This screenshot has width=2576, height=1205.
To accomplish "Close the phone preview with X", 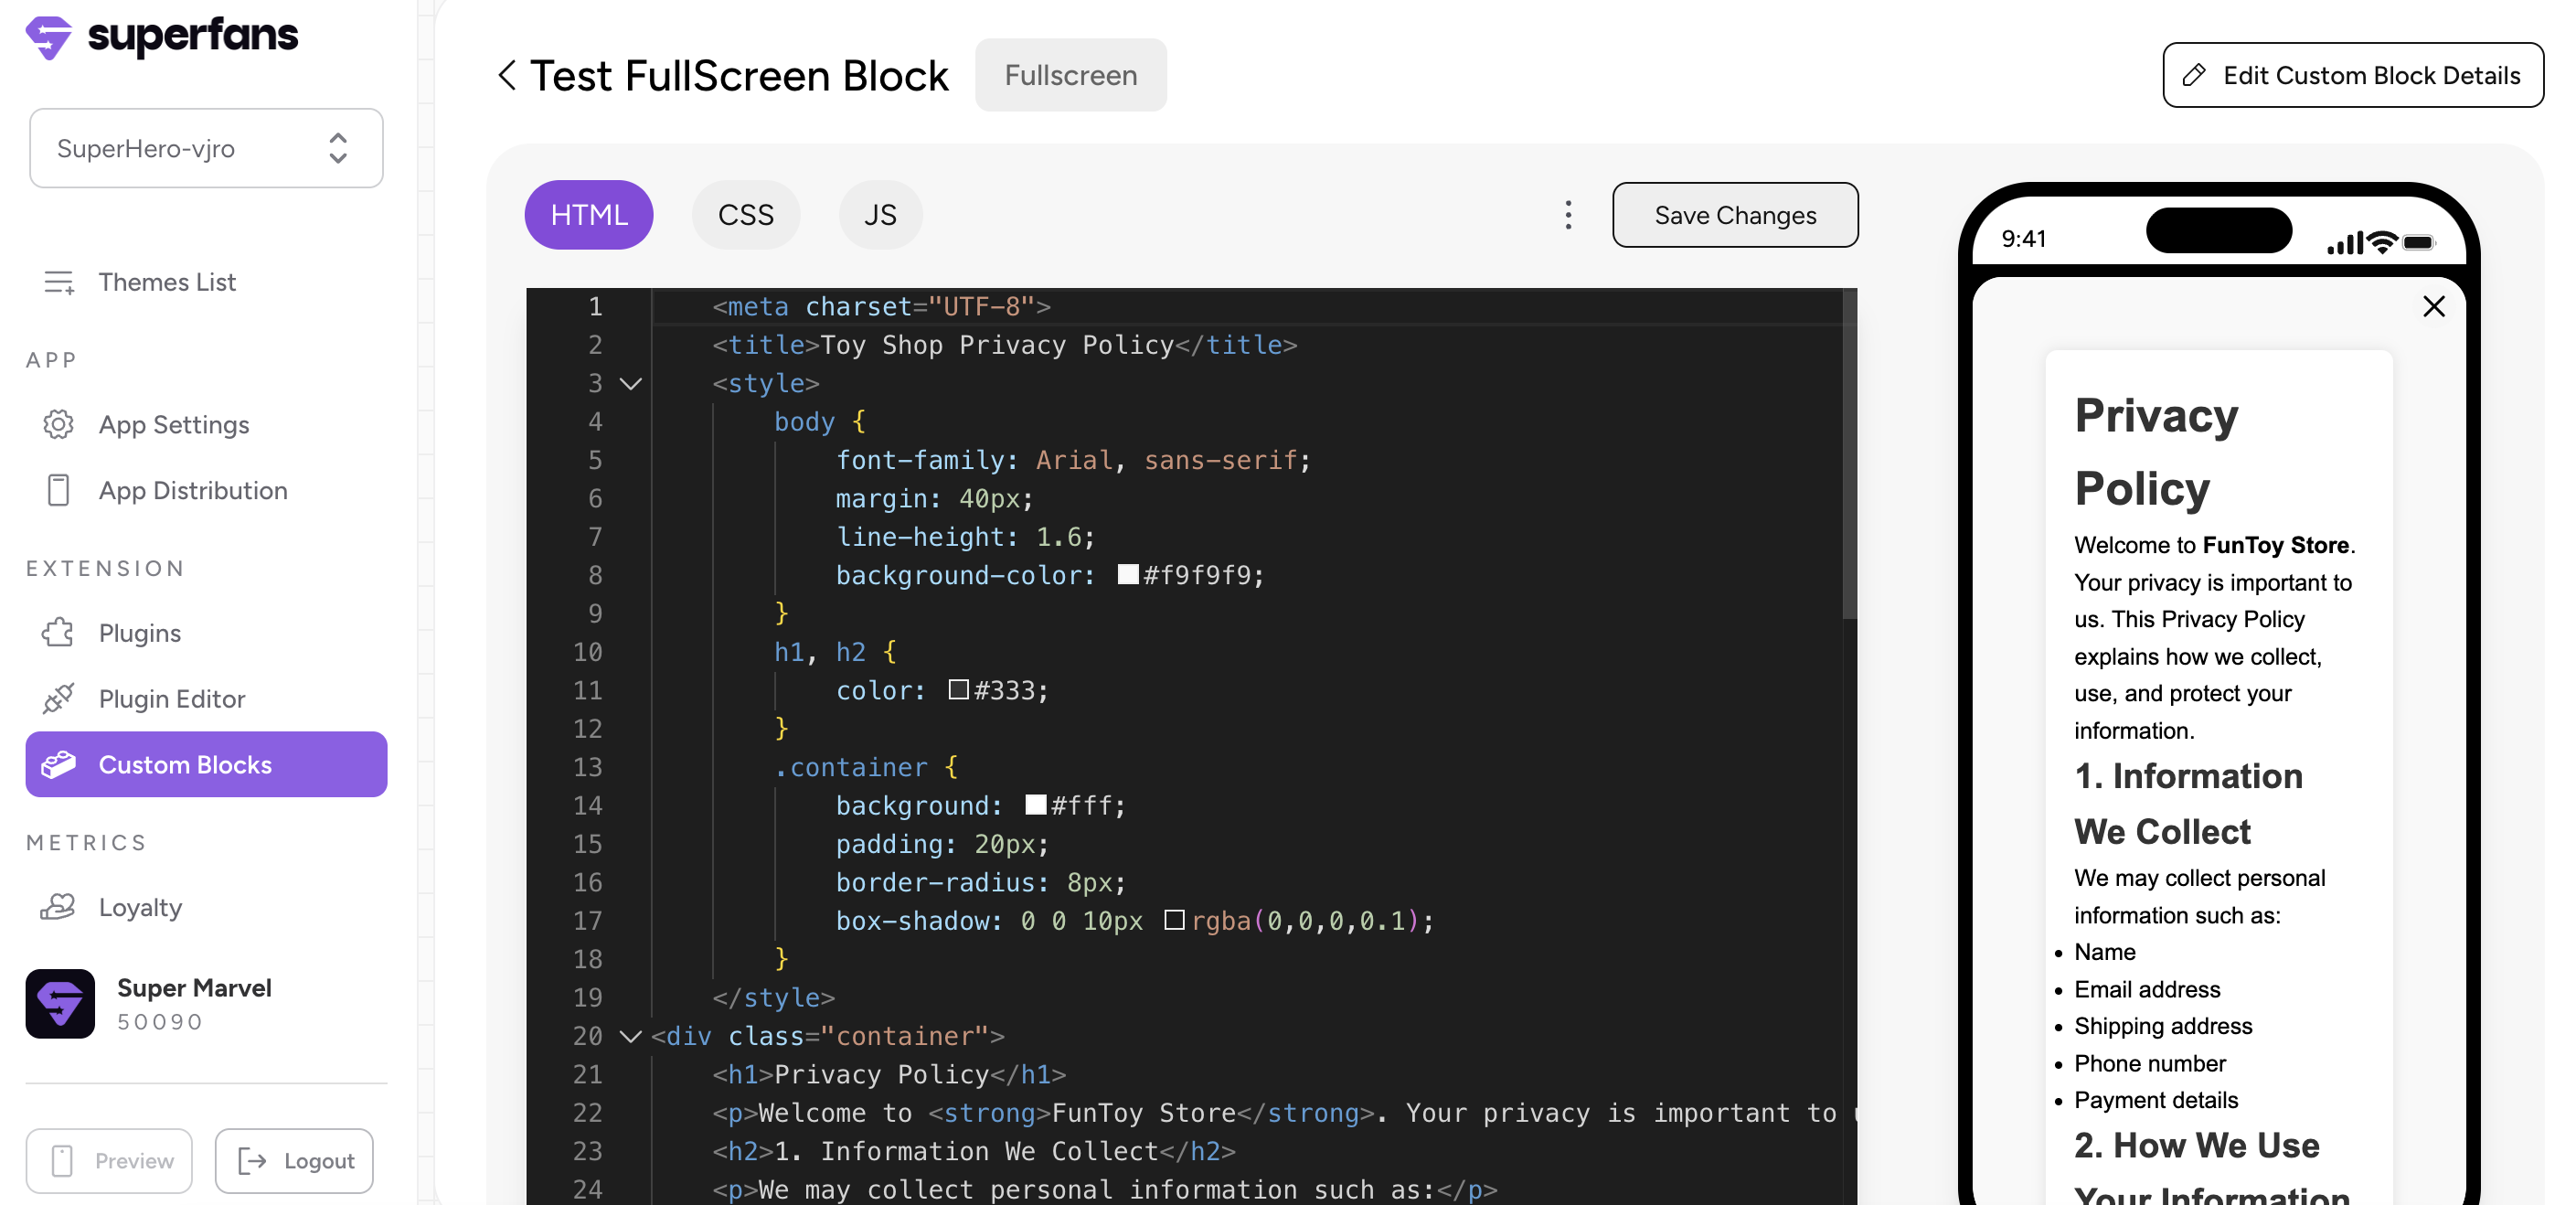I will click(x=2433, y=306).
